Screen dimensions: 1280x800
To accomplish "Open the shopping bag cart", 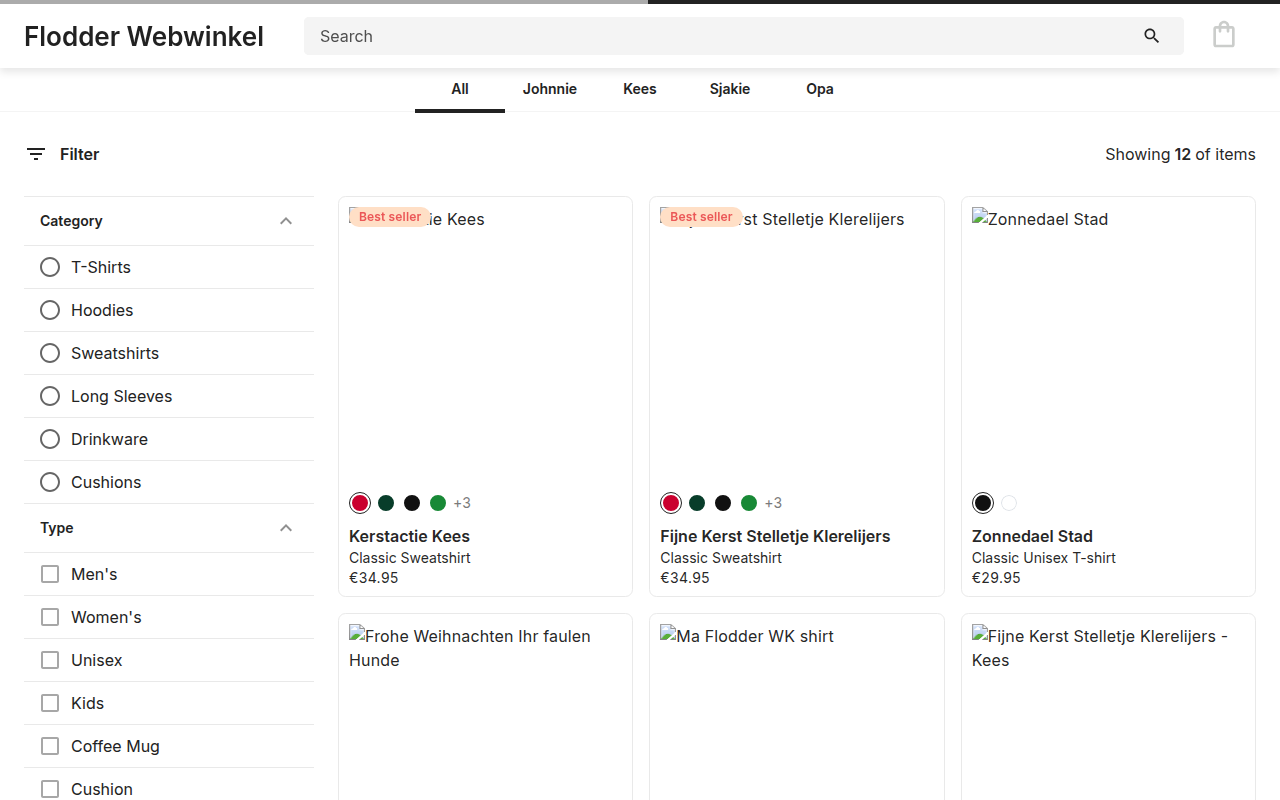I will coord(1224,35).
